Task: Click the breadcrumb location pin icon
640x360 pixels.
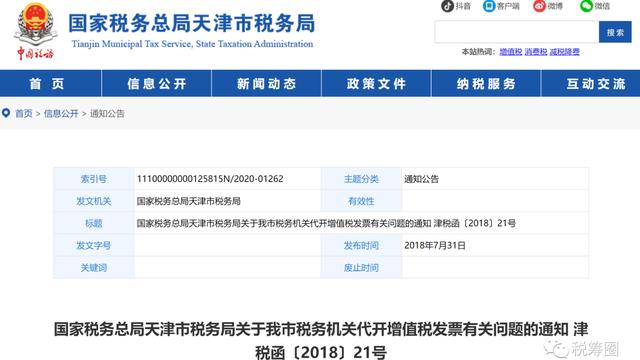Action: click(x=6, y=113)
